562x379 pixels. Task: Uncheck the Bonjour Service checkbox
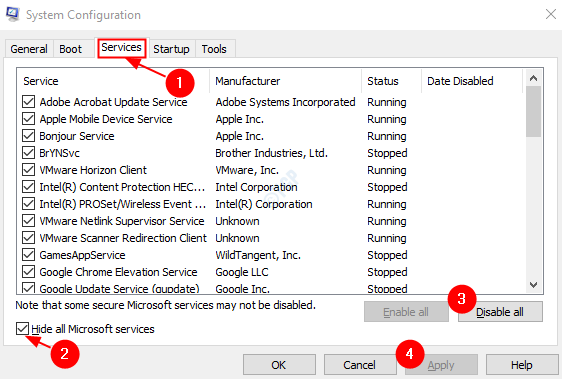coord(28,136)
